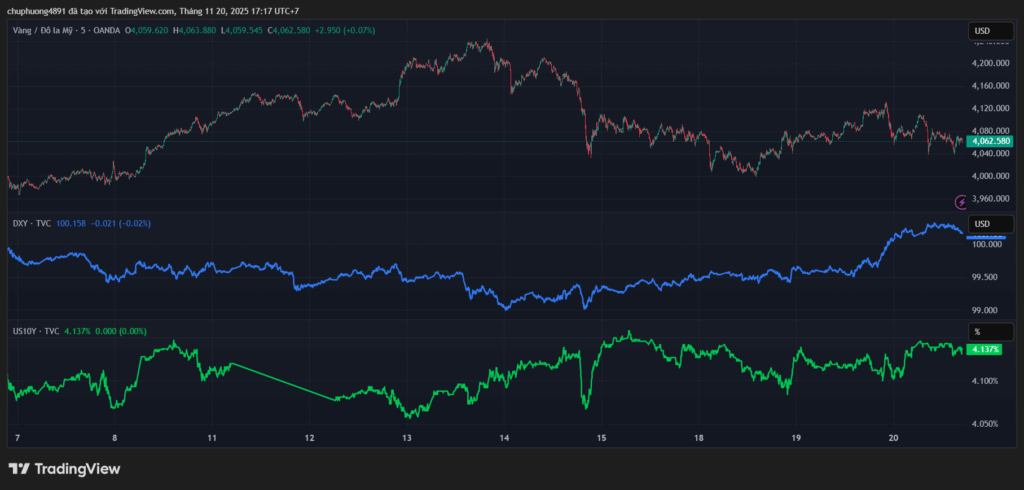
Task: Open the USD currency selector on gold pane
Action: click(x=990, y=32)
